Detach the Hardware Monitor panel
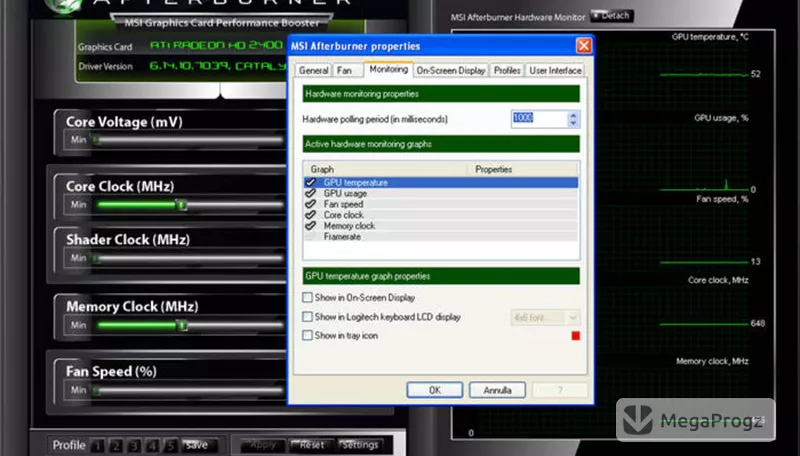 click(x=612, y=16)
